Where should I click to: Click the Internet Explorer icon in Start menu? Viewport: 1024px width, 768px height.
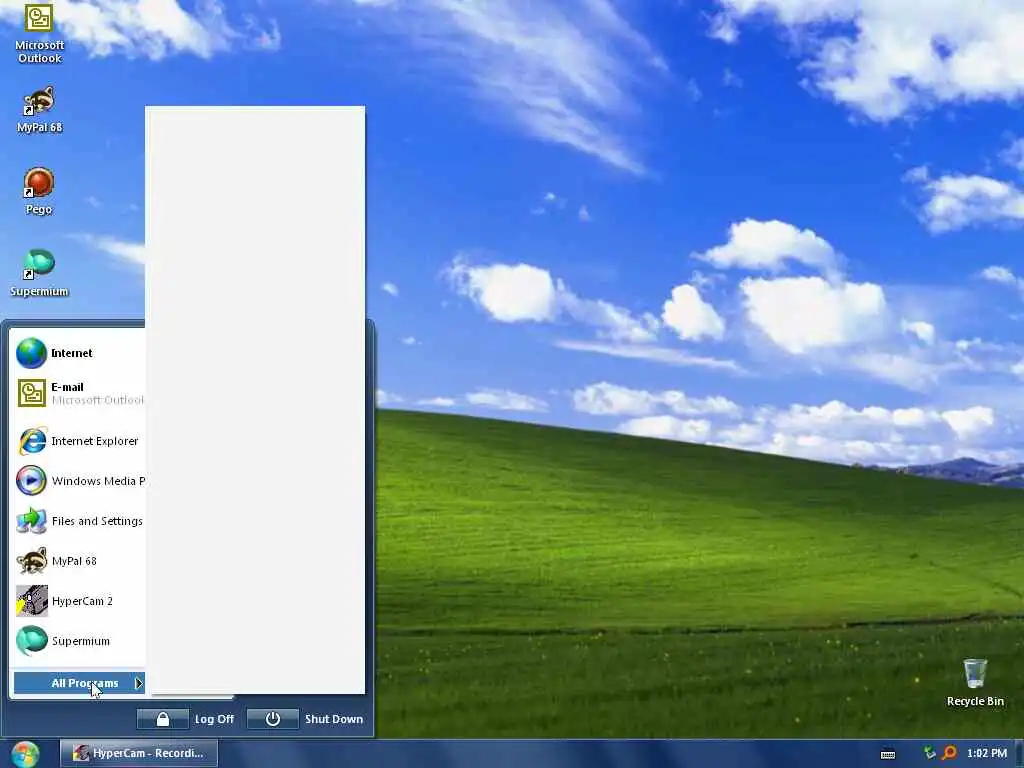click(x=31, y=441)
